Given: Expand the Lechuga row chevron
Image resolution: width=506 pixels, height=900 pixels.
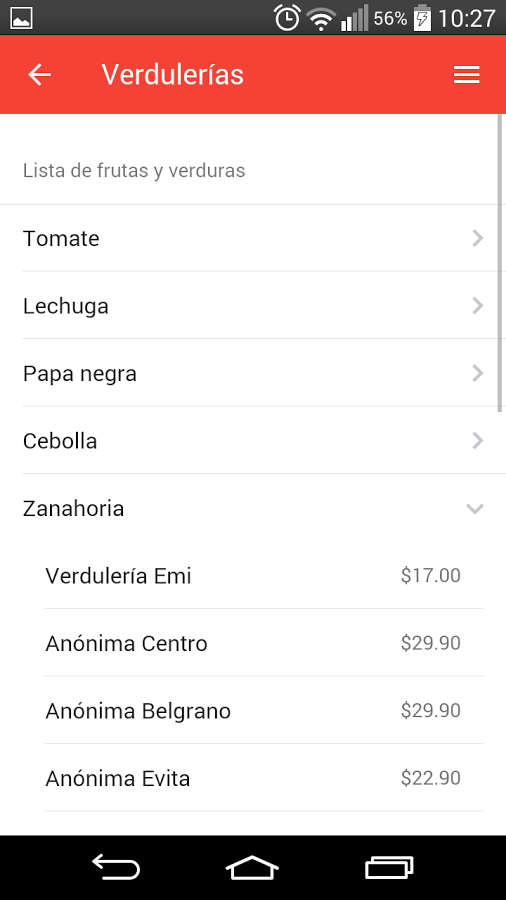Looking at the screenshot, I should pyautogui.click(x=477, y=306).
